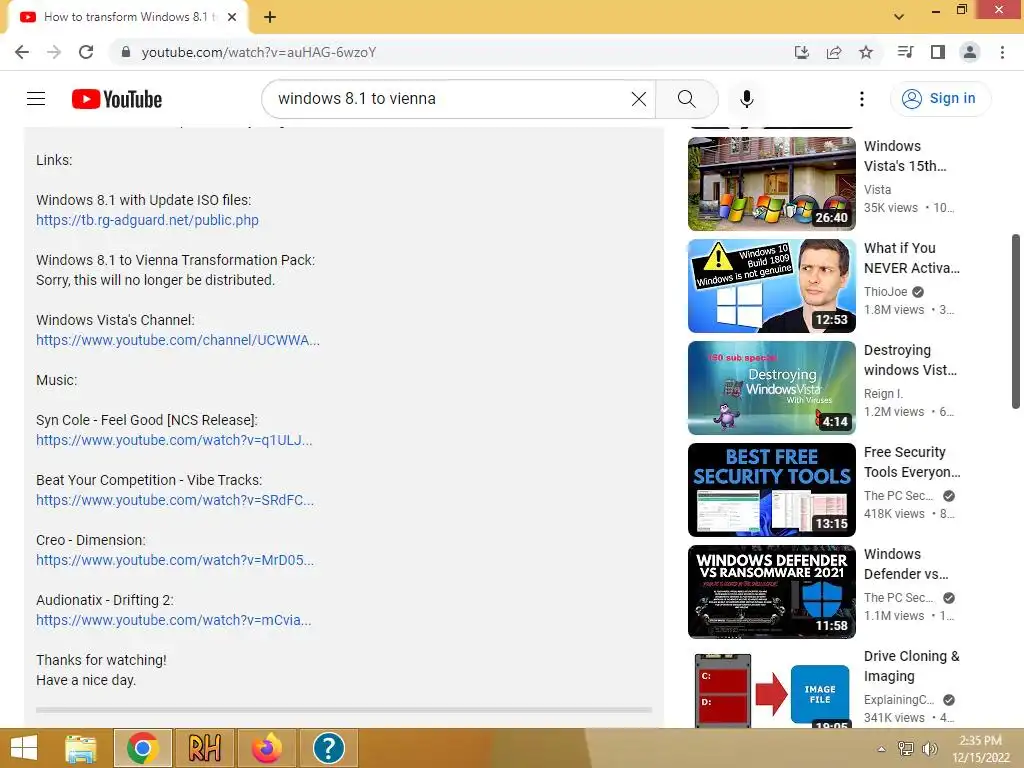The width and height of the screenshot is (1024, 768).
Task: Open the media control icon
Action: [x=905, y=52]
